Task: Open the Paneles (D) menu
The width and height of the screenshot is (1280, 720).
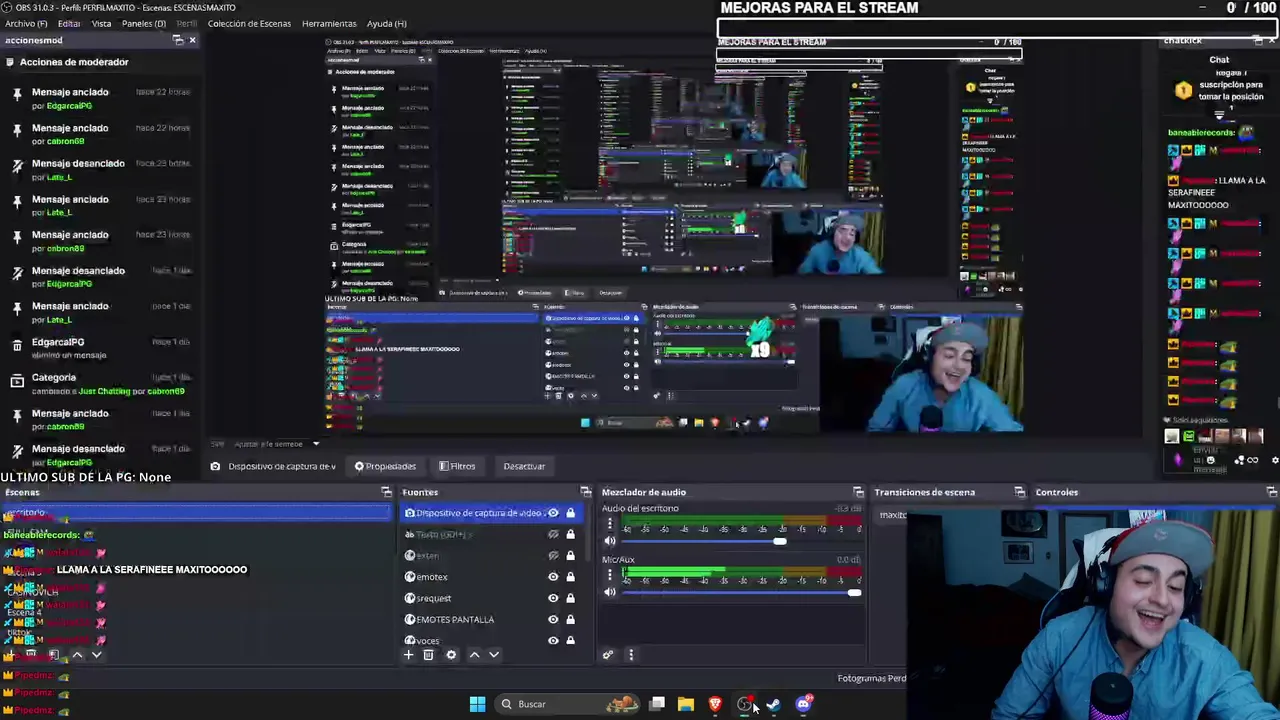Action: 144,23
